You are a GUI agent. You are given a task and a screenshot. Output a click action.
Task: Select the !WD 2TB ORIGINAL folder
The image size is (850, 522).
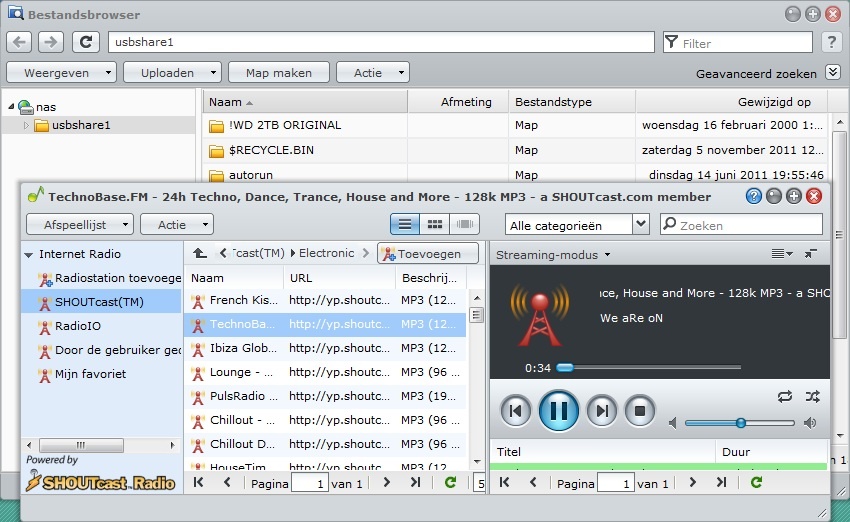[x=515, y=125]
